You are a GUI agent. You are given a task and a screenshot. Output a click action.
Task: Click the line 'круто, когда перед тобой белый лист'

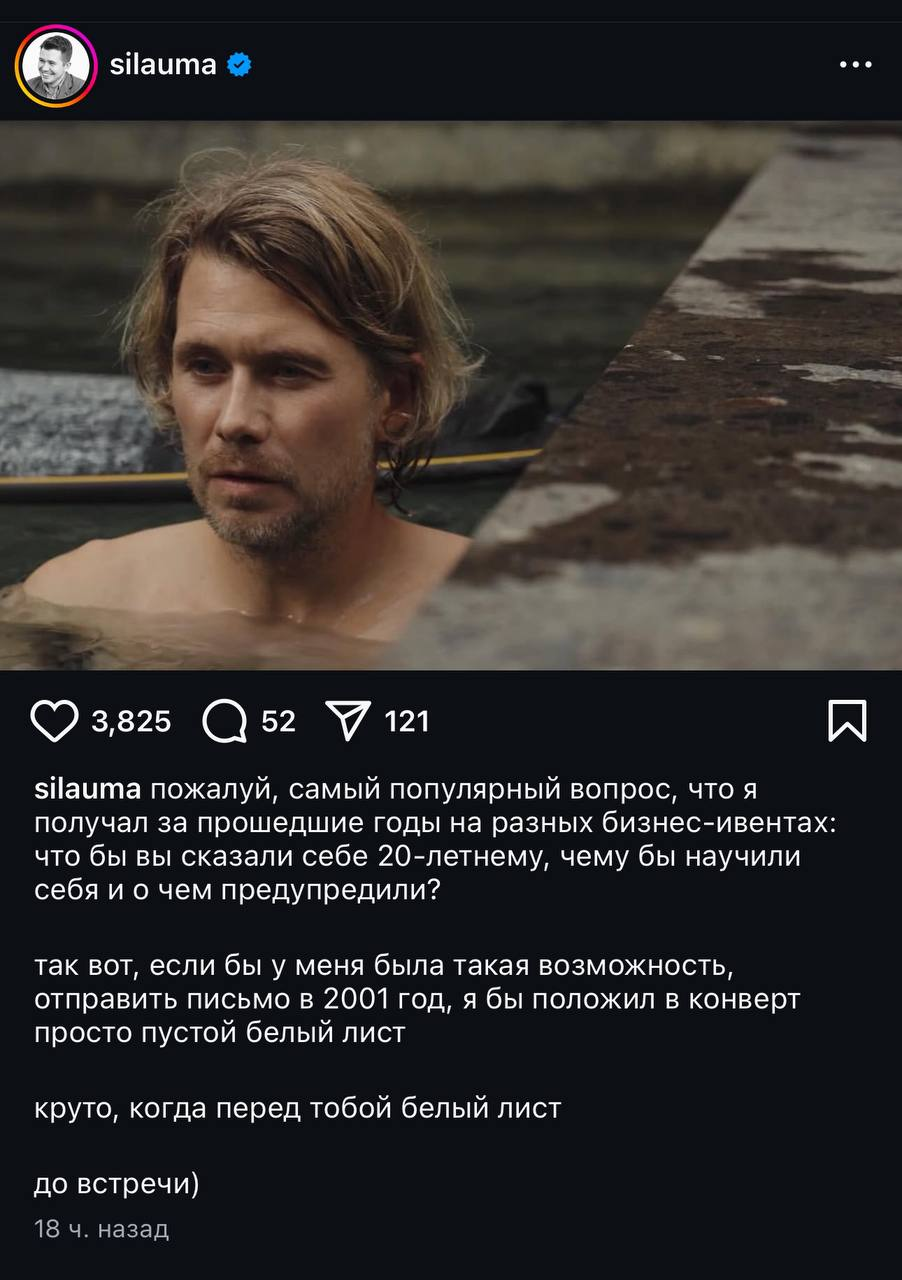click(298, 1108)
